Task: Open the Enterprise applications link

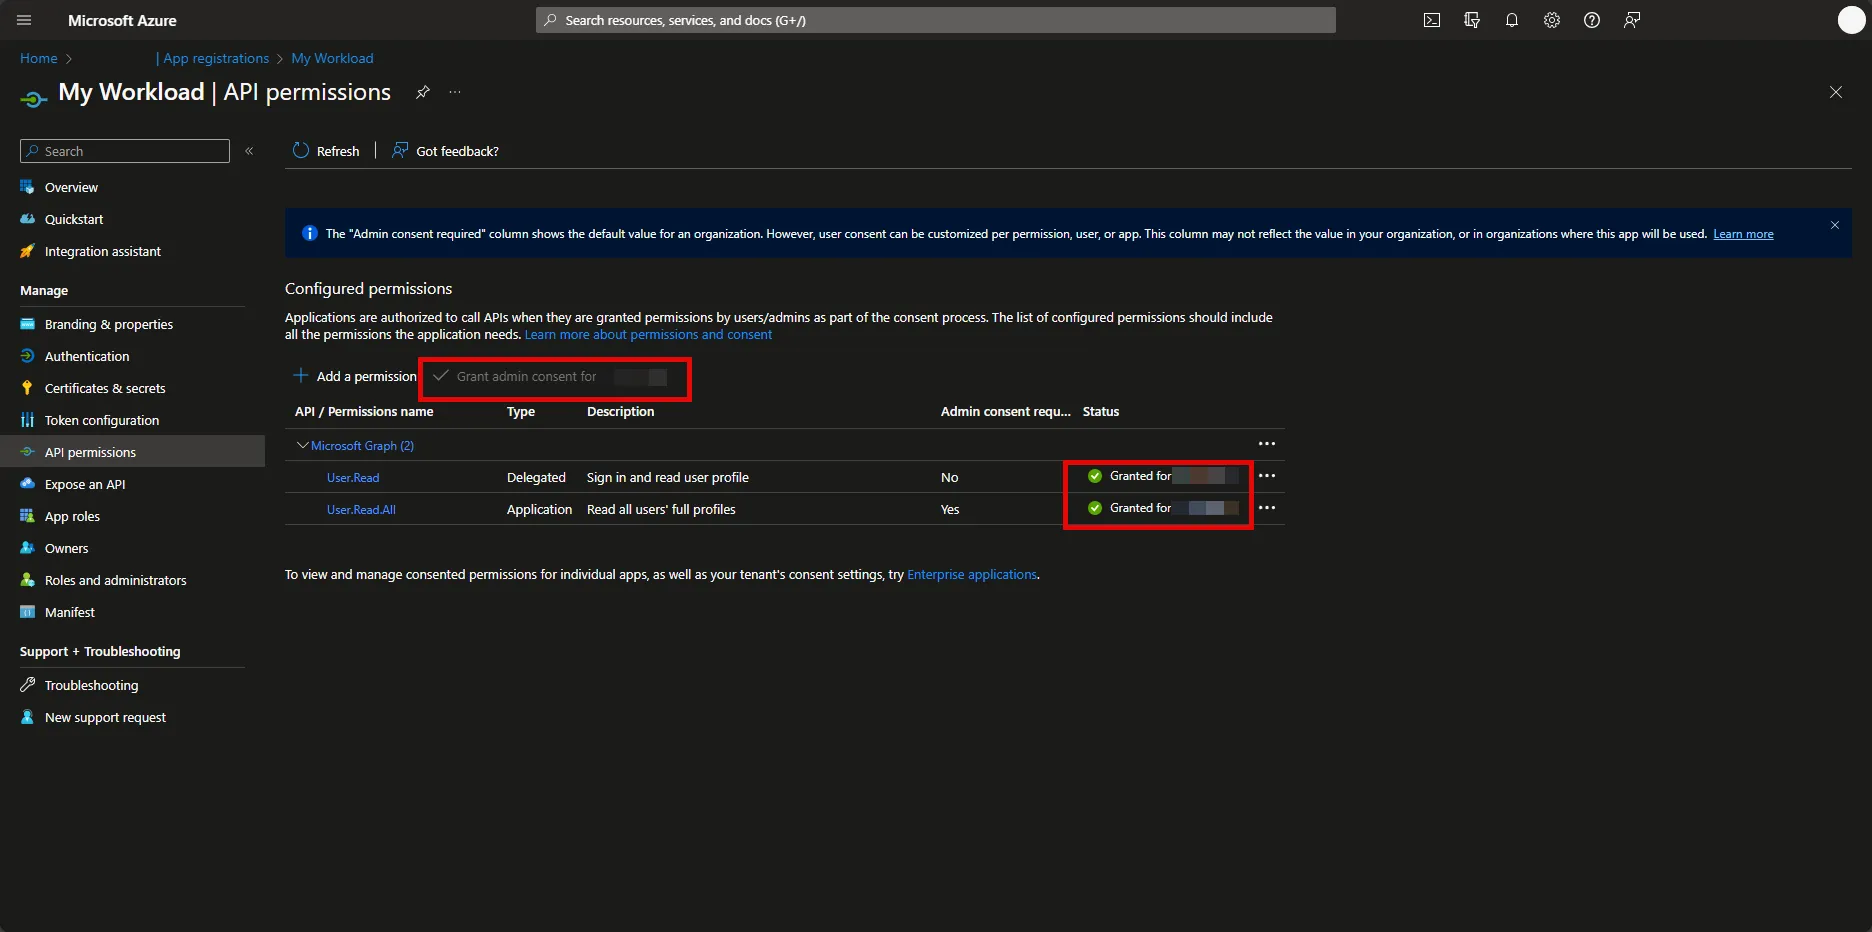Action: coord(971,574)
